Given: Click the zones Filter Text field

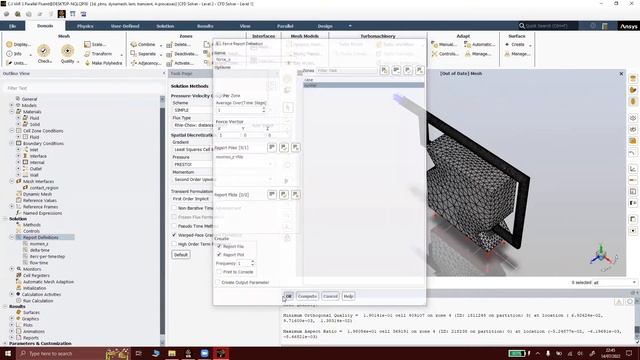Looking at the screenshot, I should click(x=346, y=71).
